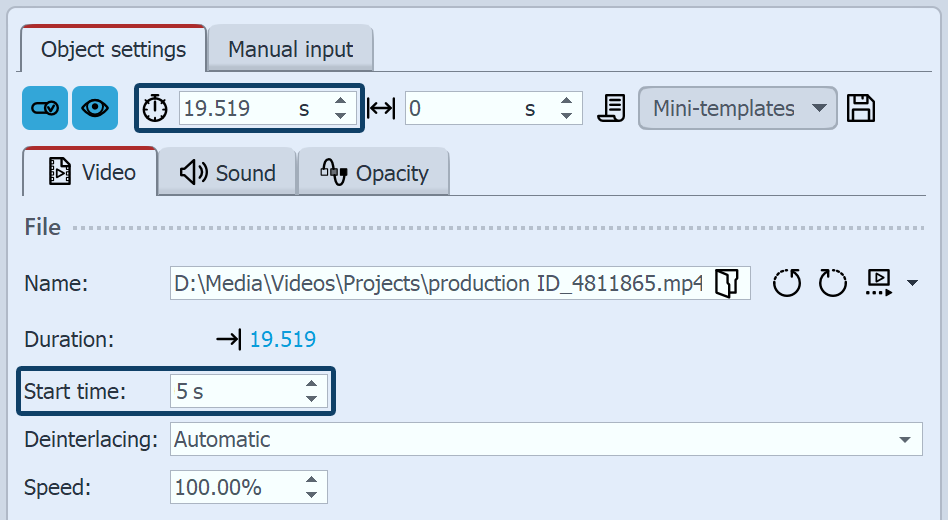Image resolution: width=948 pixels, height=520 pixels.
Task: Decrease the 0 s spacing value
Action: click(x=567, y=116)
